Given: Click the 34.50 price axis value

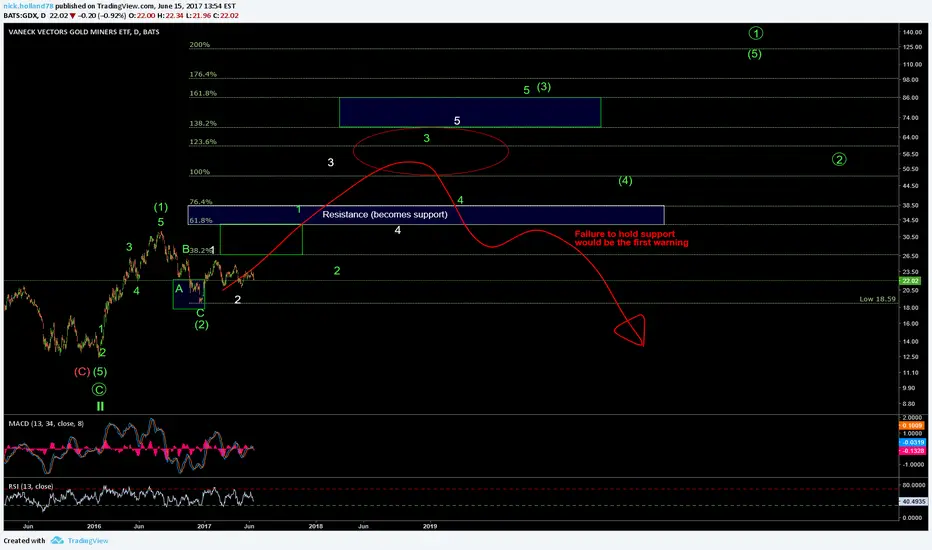Looking at the screenshot, I should pos(910,220).
